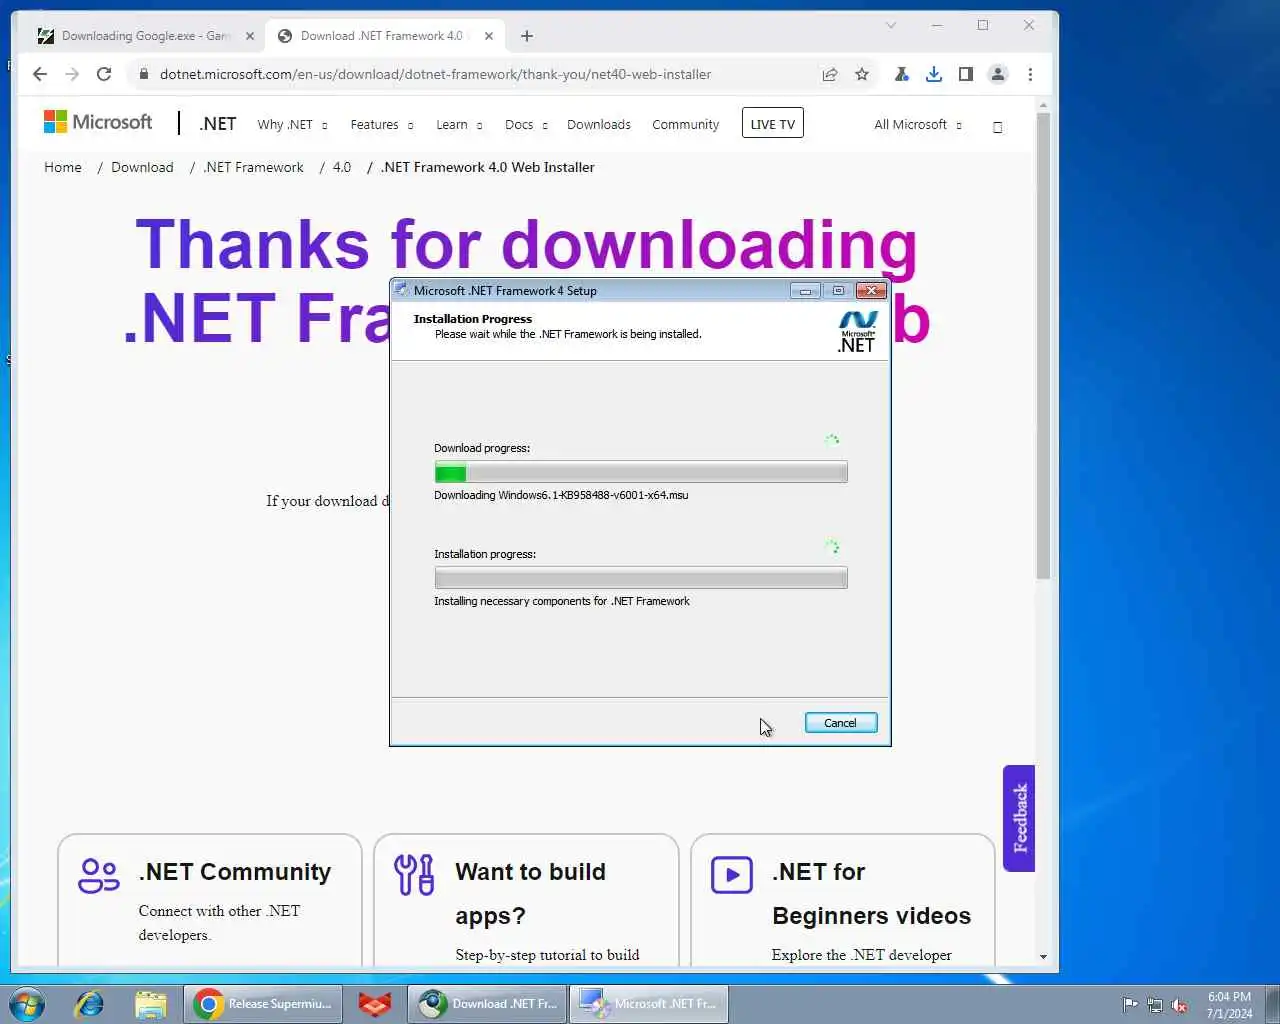The height and width of the screenshot is (1024, 1280).
Task: Click the .NET Framework 4 Setup title bar icon
Action: pyautogui.click(x=402, y=290)
